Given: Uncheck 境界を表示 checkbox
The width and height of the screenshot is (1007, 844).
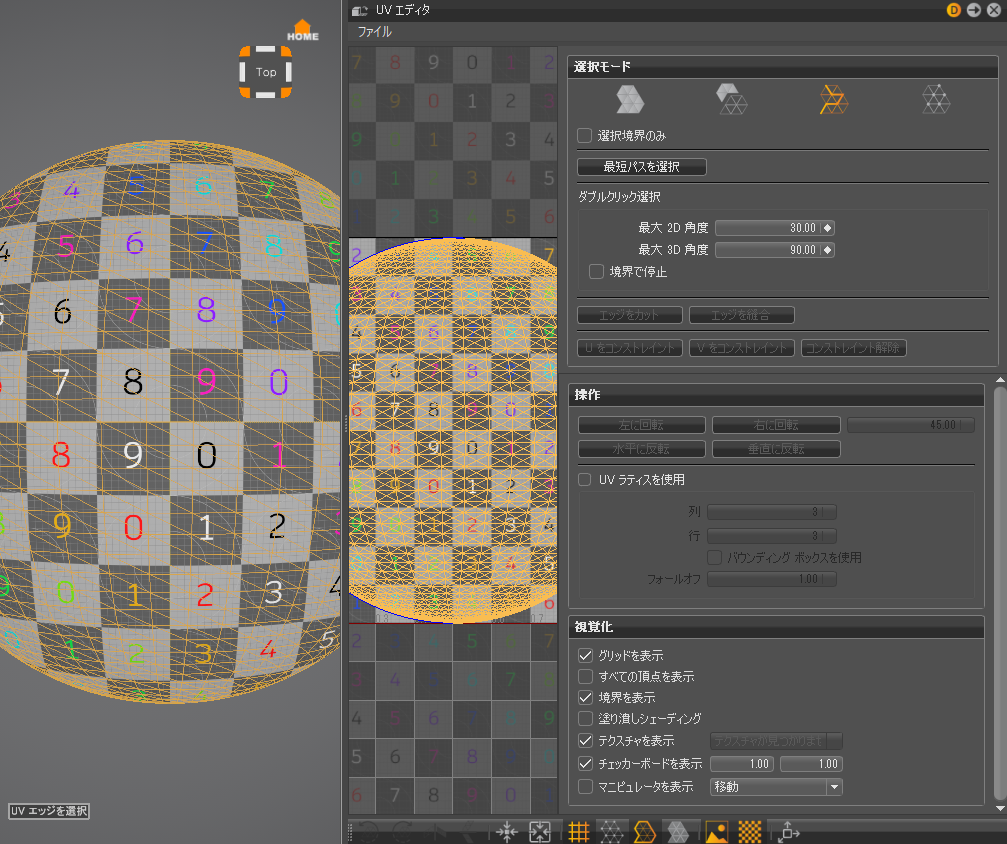Looking at the screenshot, I should (x=585, y=698).
